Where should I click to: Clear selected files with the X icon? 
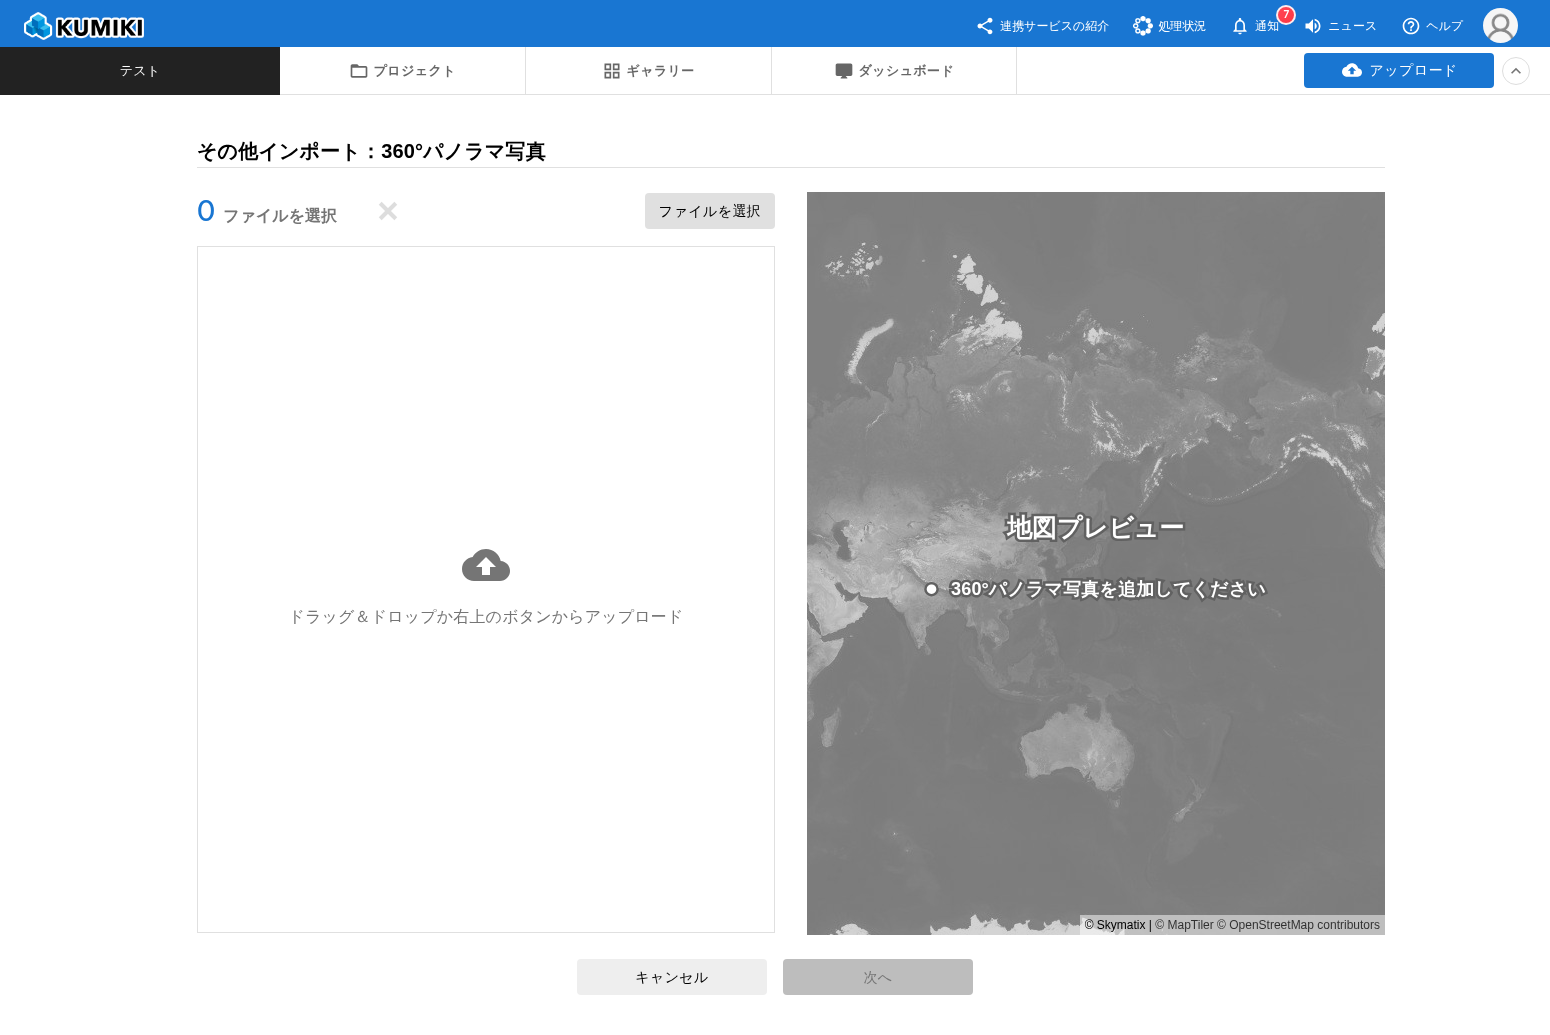click(388, 211)
